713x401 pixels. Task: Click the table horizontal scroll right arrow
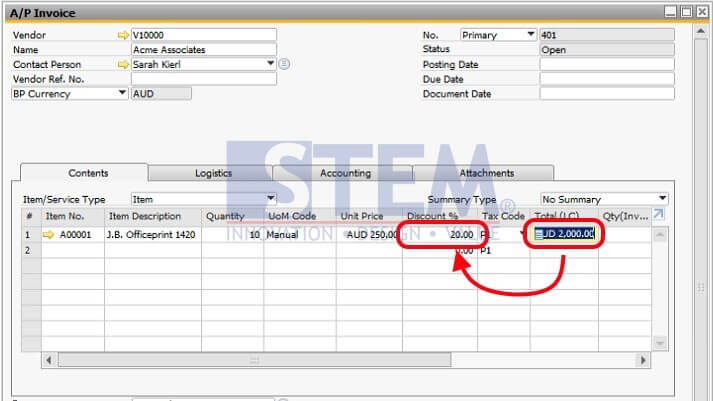(643, 360)
